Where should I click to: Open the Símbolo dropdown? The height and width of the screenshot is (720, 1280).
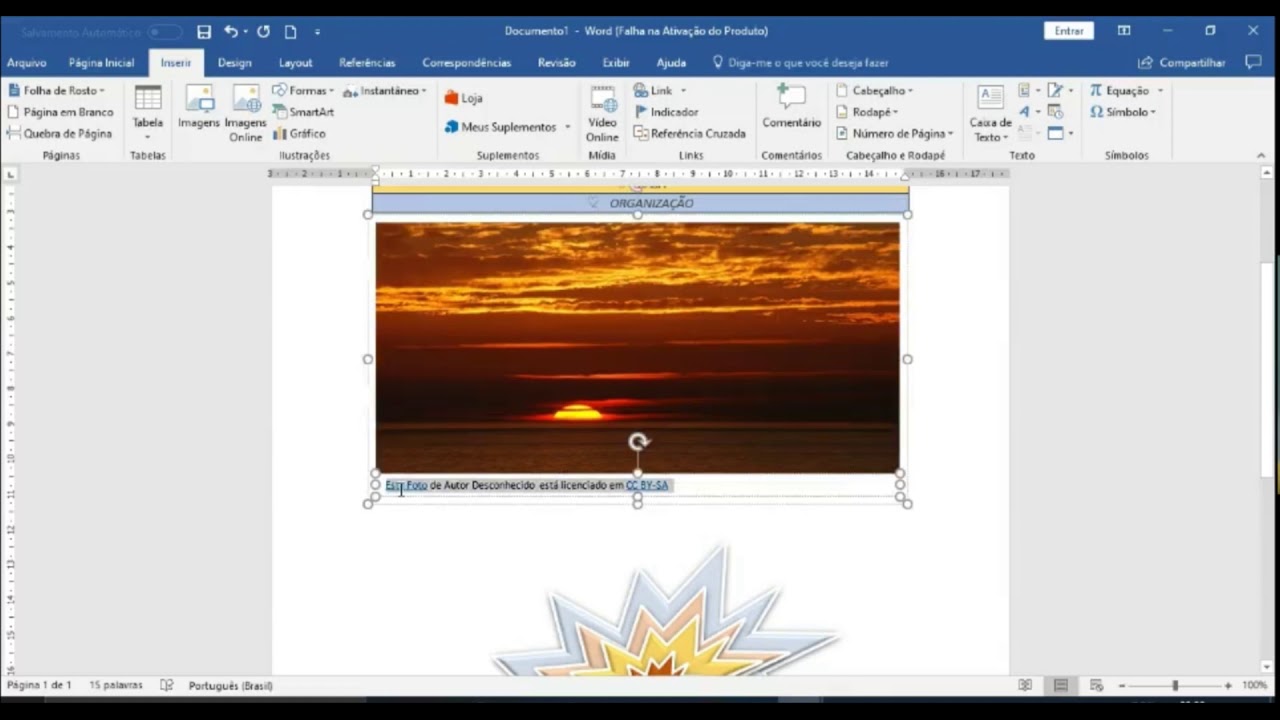click(1123, 112)
